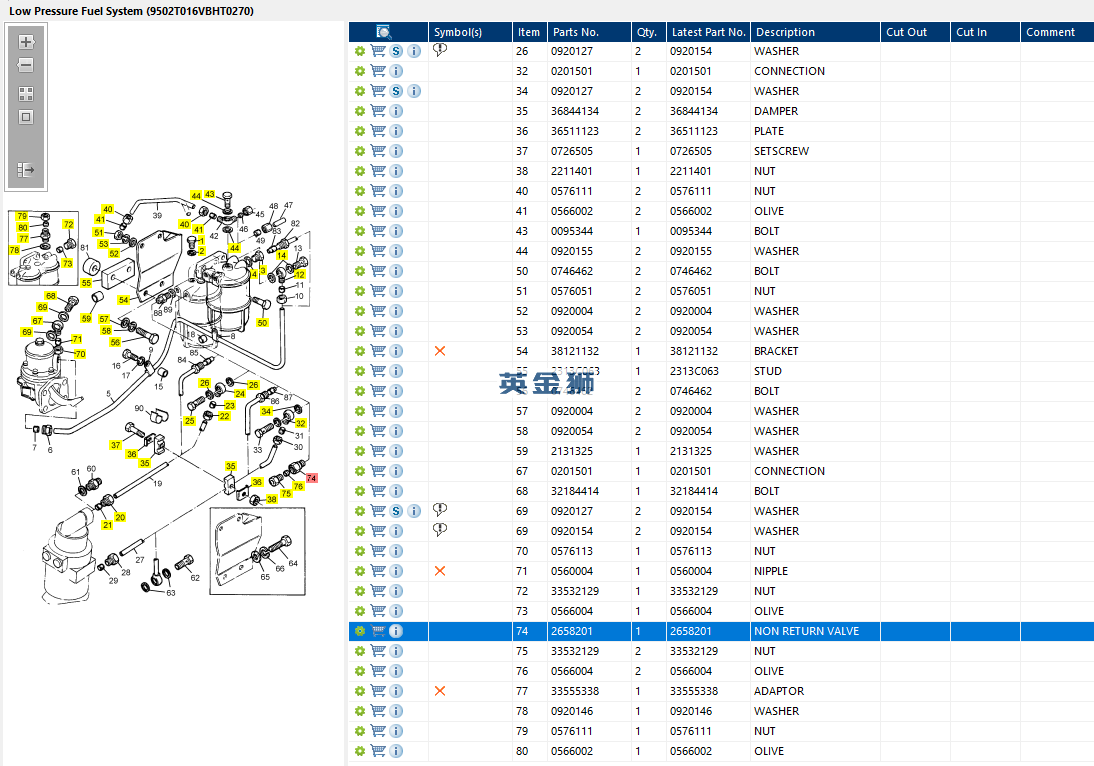1094x766 pixels.
Task: Select the yellow 54 callout in diagram
Action: pos(123,300)
